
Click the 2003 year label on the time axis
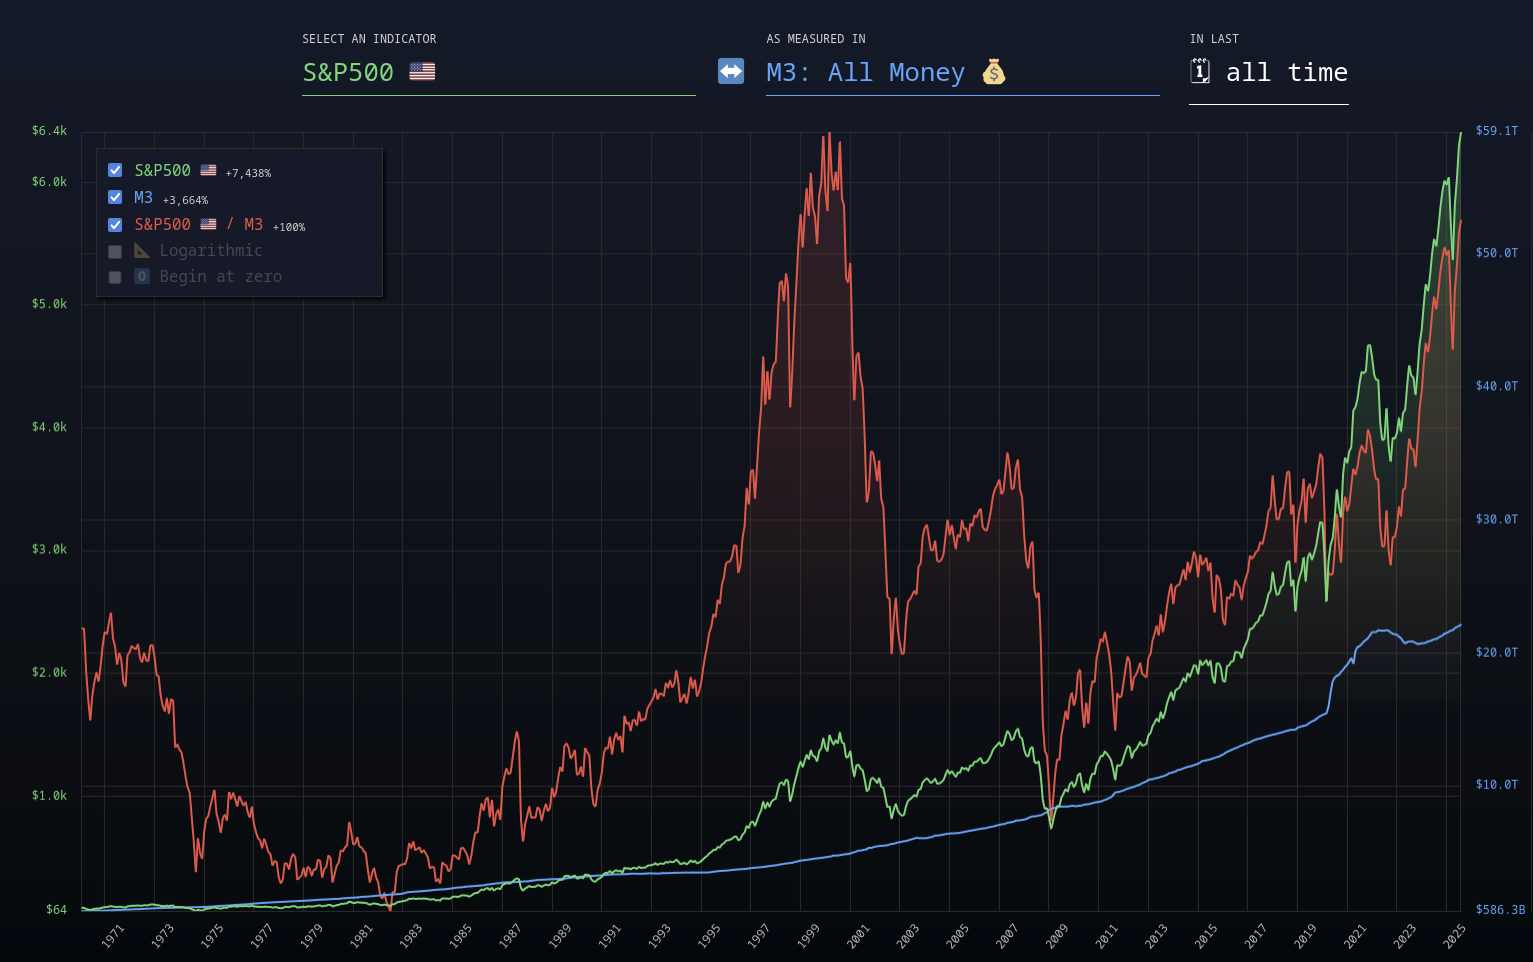(908, 936)
